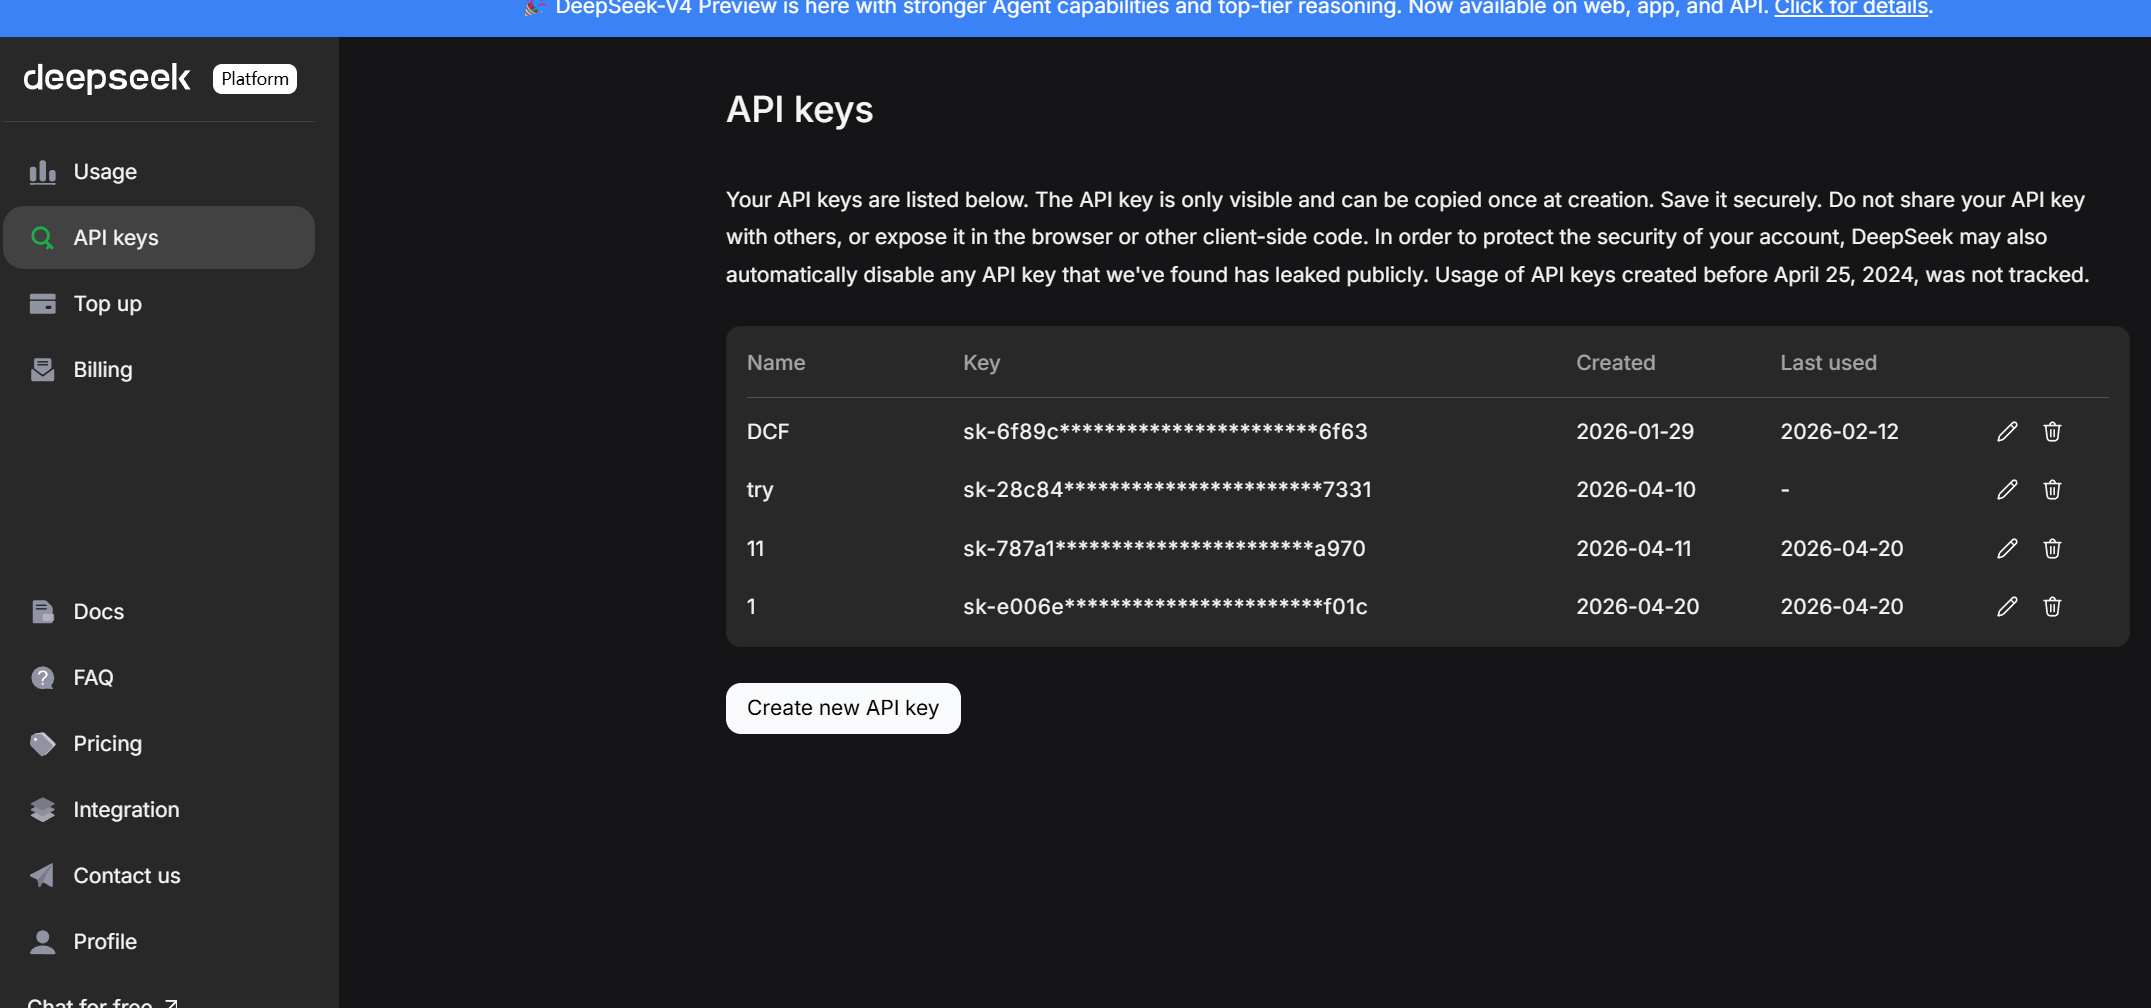Open the Billing section
This screenshot has width=2151, height=1008.
coord(159,370)
